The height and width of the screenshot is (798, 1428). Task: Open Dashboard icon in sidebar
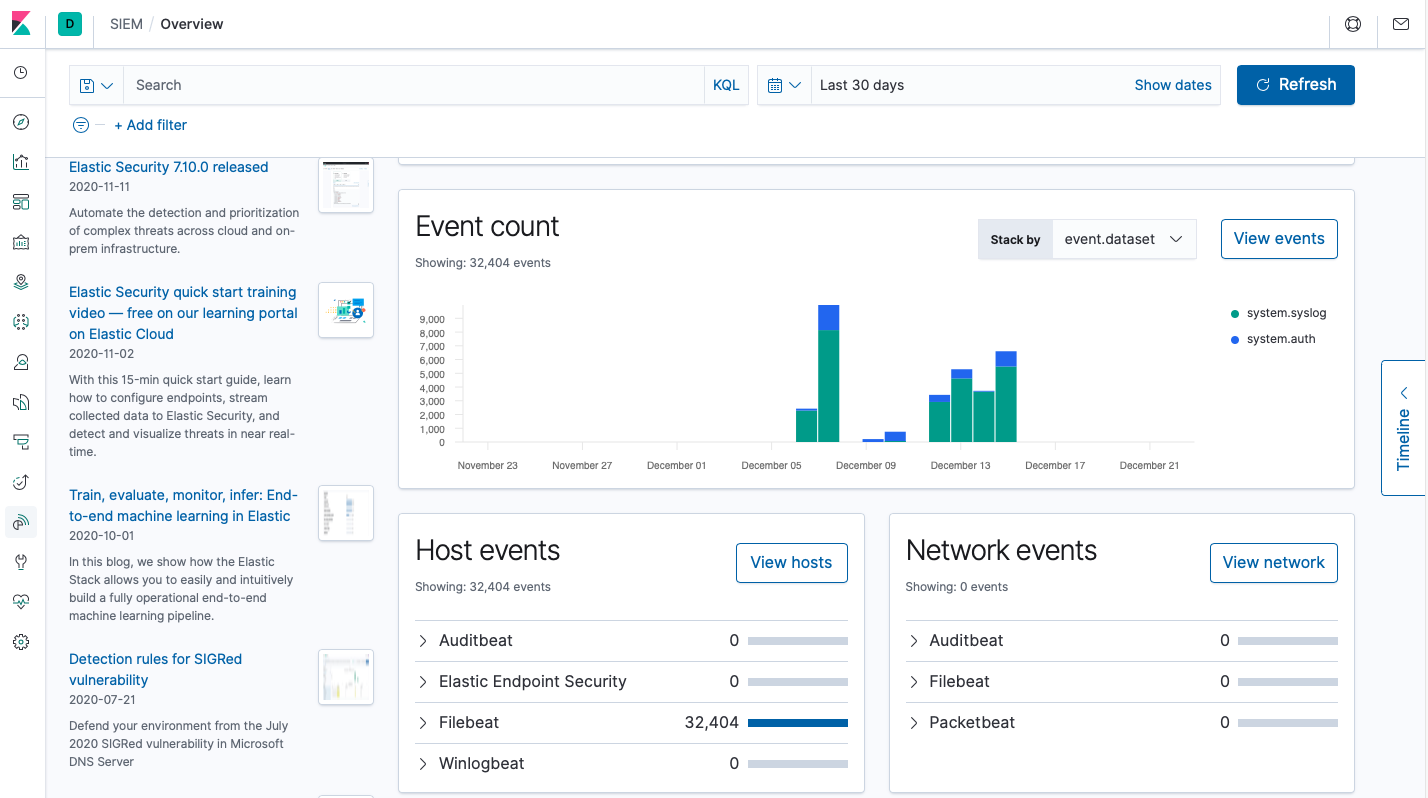21,202
